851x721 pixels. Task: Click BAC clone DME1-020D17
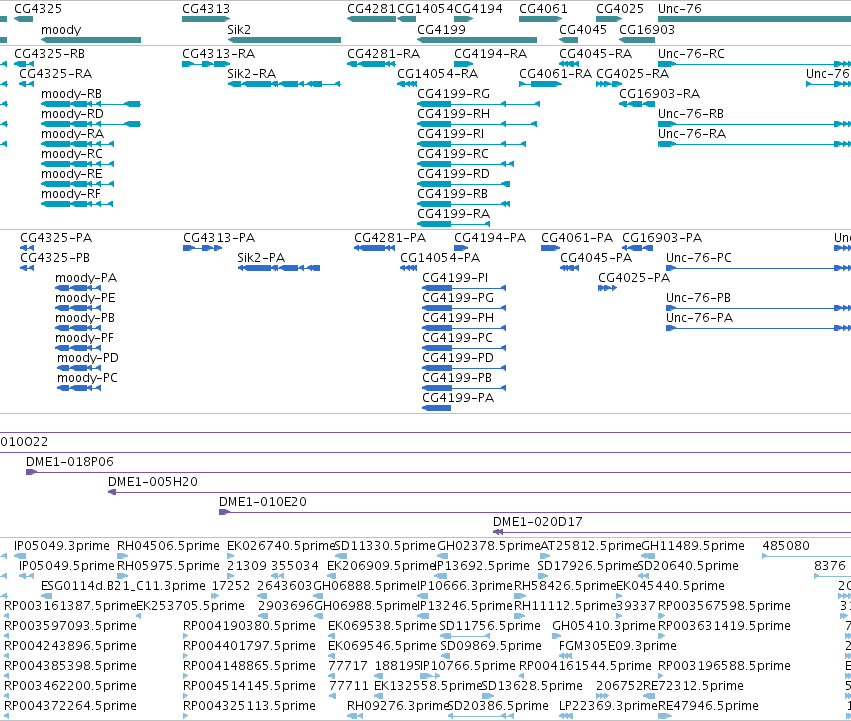[672, 533]
